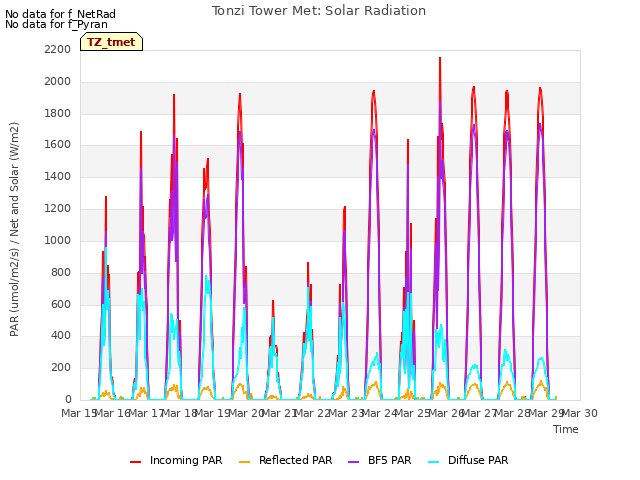Click the cyan Diffuse PAR legend swatch

click(x=433, y=462)
